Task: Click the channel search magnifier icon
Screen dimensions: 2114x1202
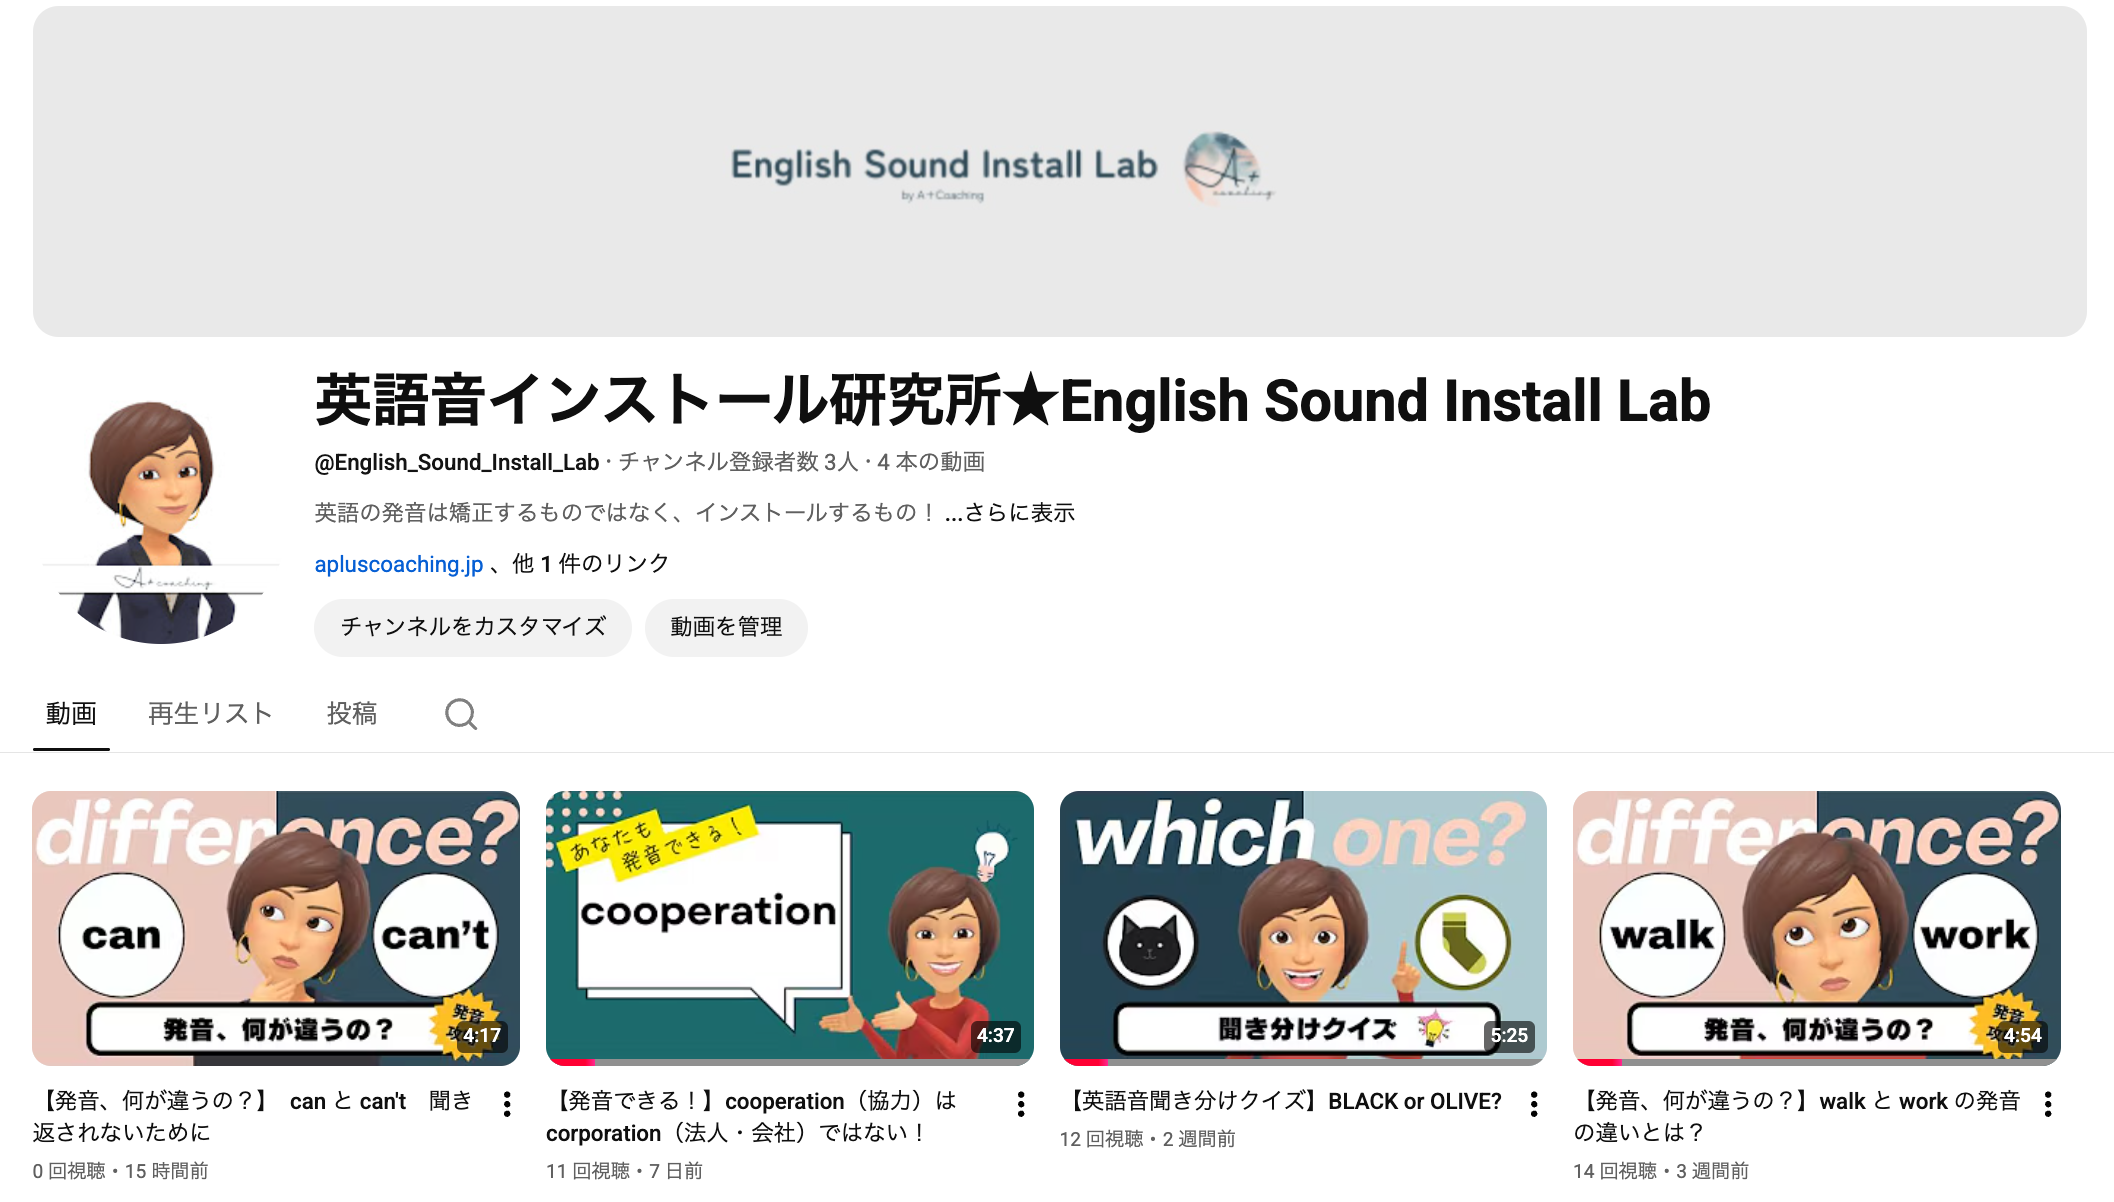Action: click(x=461, y=714)
